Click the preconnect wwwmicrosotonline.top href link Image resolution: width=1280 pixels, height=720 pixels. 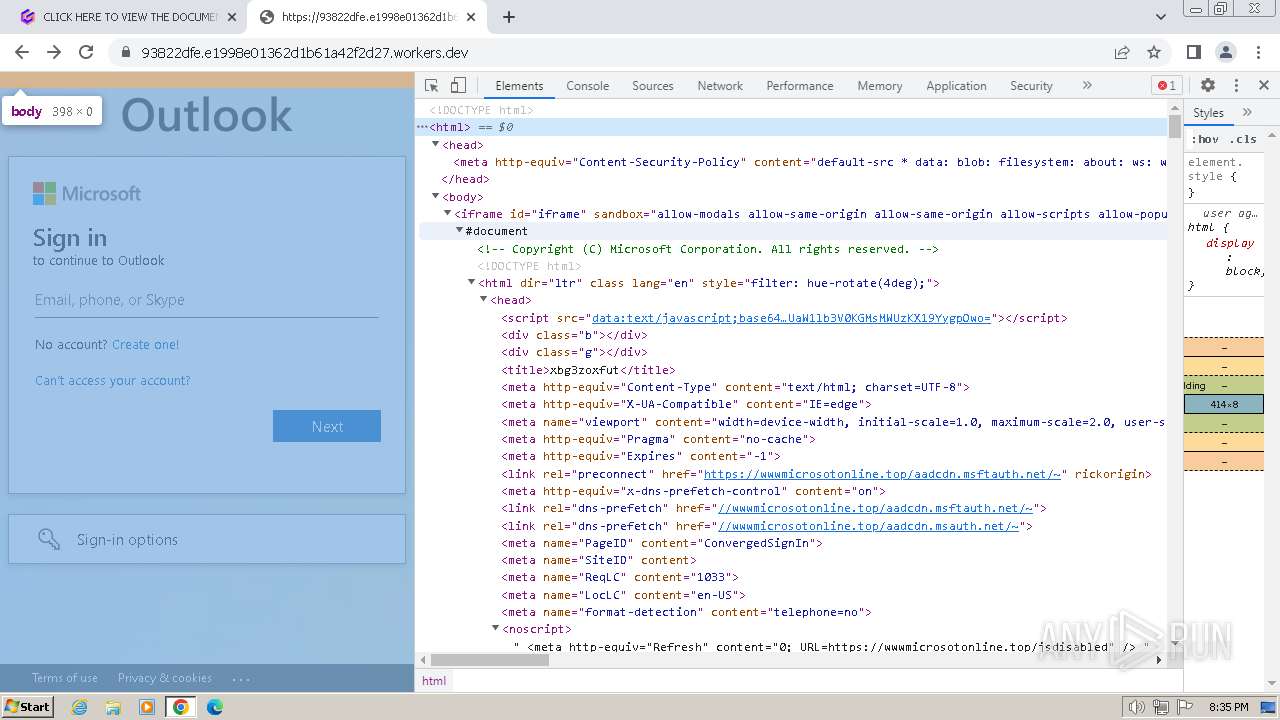coord(882,474)
